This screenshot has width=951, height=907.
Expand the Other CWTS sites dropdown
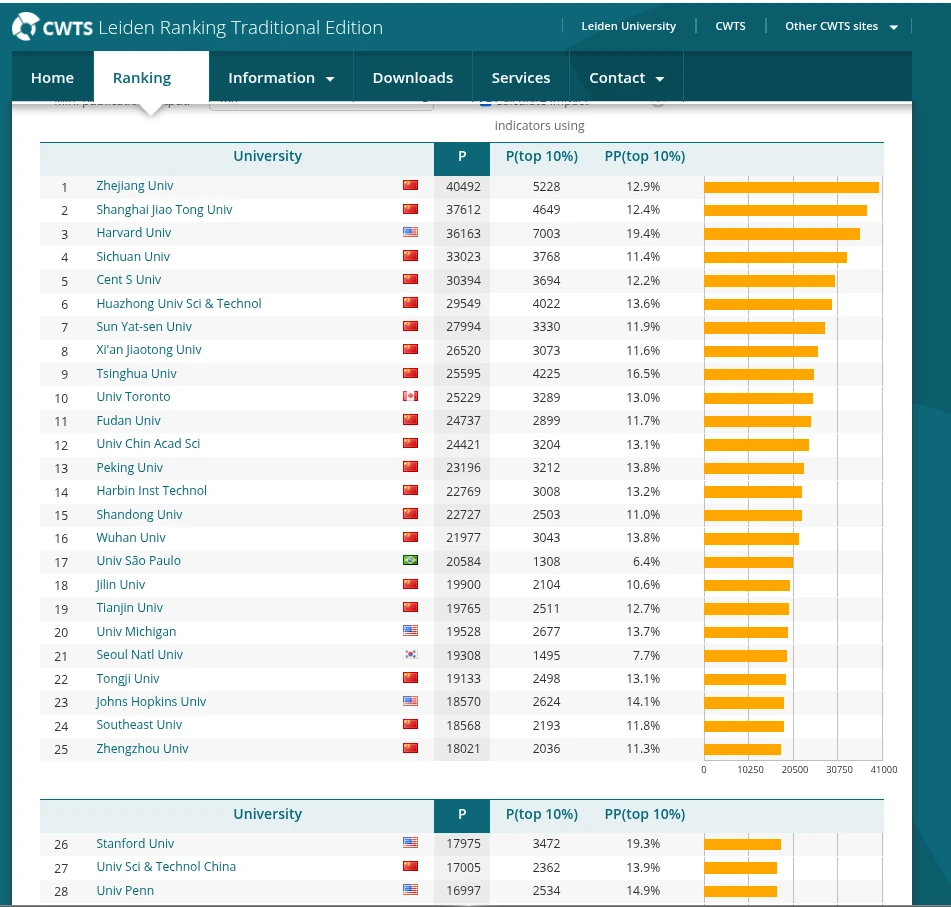pyautogui.click(x=840, y=26)
